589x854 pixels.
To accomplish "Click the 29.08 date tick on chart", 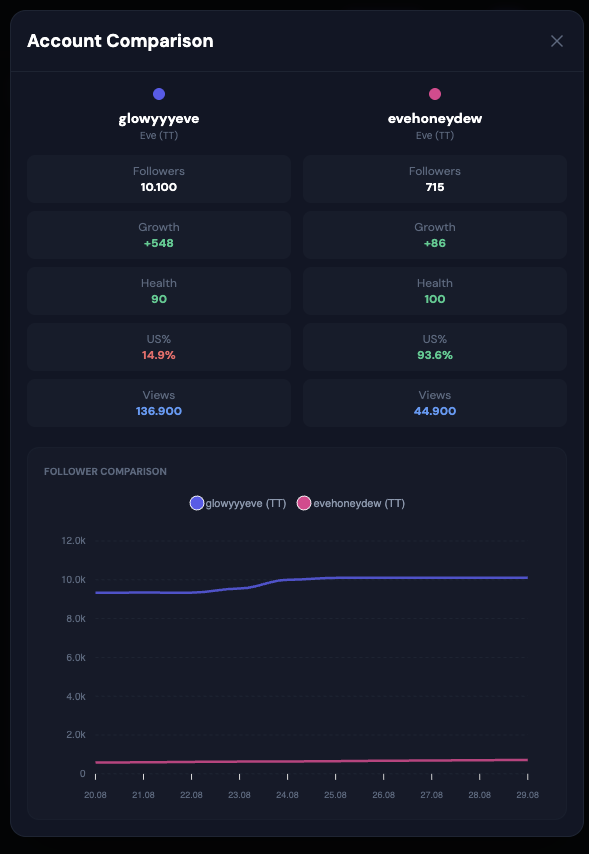I will 527,795.
